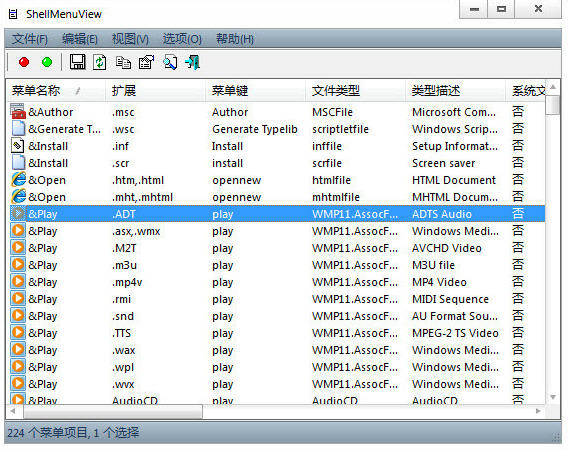Screen dimensions: 568x450
Task: Select the 'Setup Informat...' description cell
Action: tap(455, 146)
